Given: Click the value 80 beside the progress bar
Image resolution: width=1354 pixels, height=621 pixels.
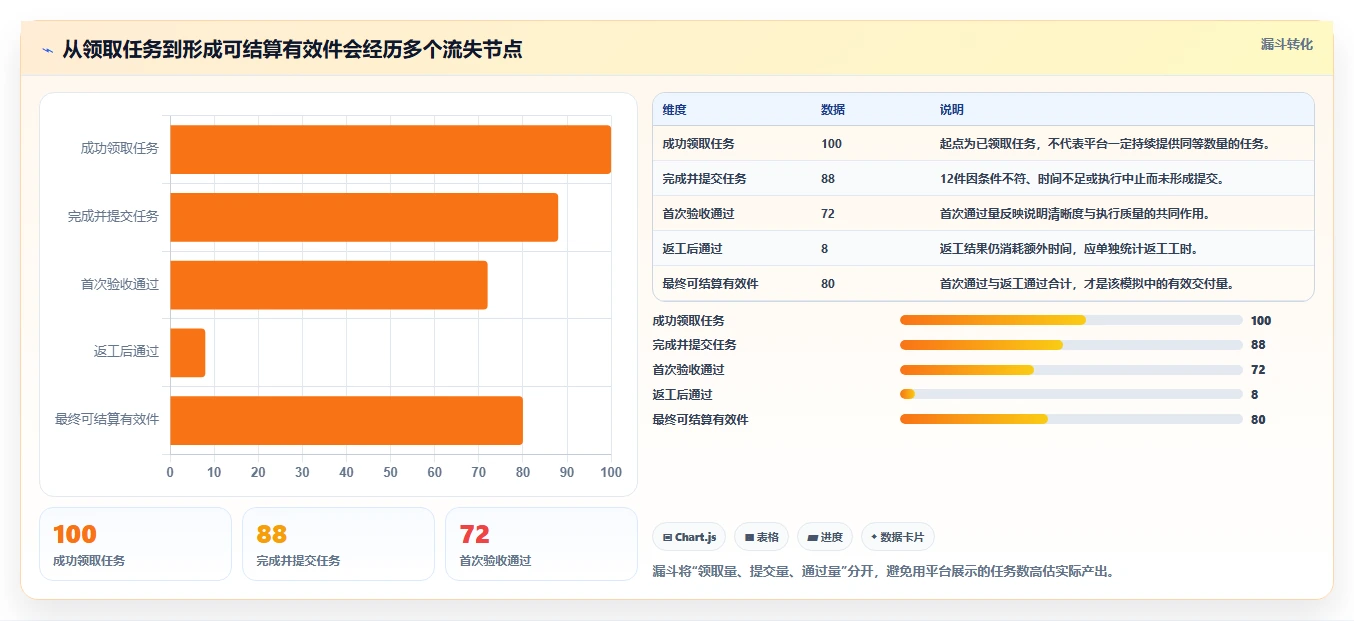Looking at the screenshot, I should 1258,420.
